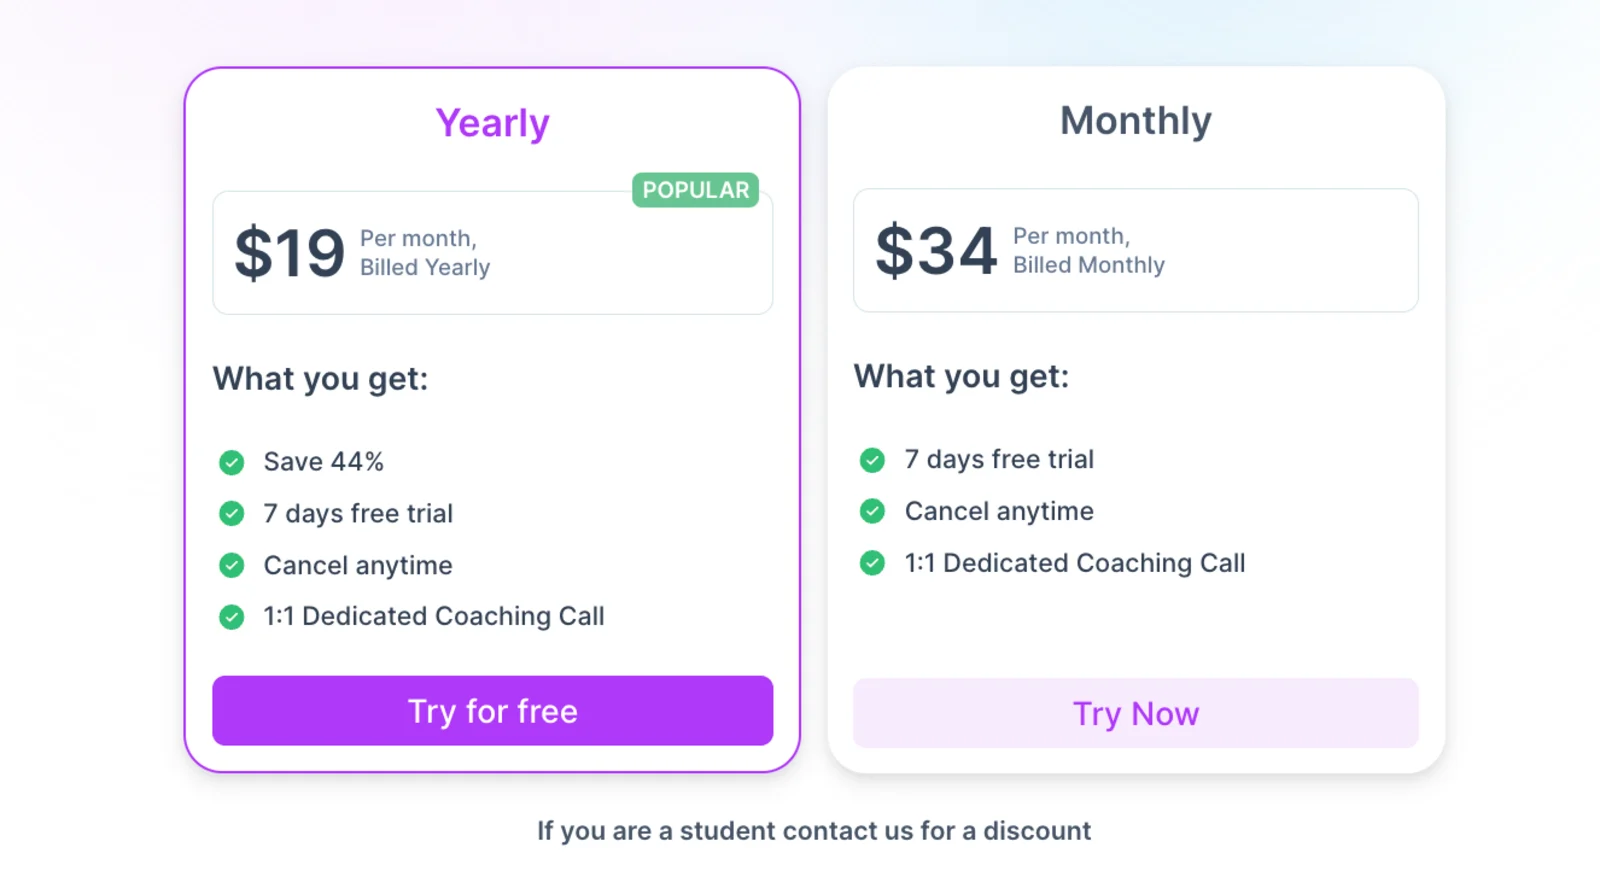
Task: Click checkmark beside Yearly 1:1 Dedicated Coaching Call
Action: tap(231, 617)
